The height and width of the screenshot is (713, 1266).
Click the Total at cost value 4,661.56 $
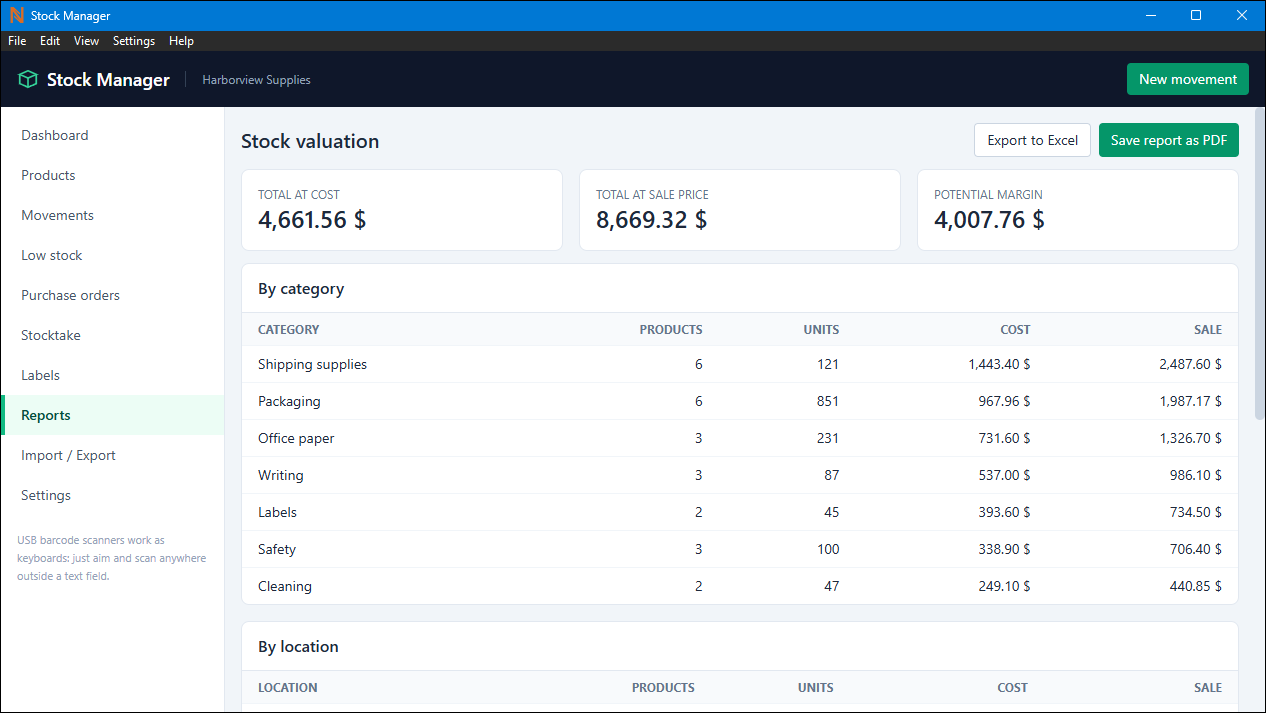pyautogui.click(x=312, y=220)
